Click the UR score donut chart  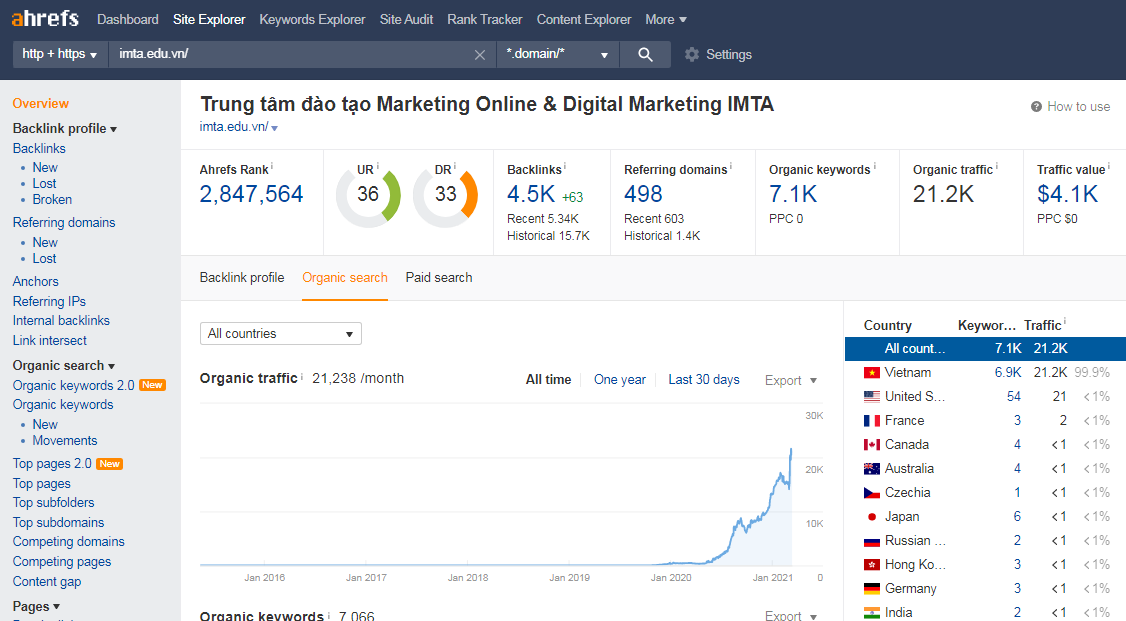tap(368, 195)
